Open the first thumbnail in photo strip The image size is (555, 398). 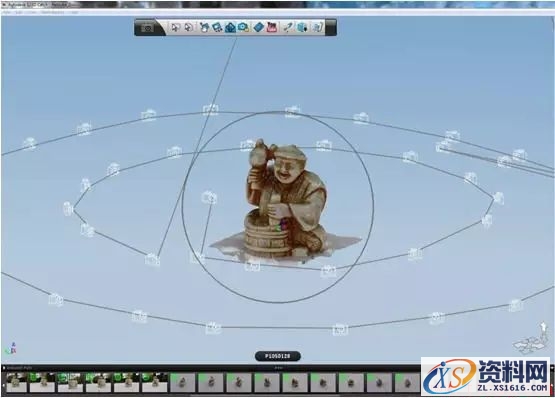[x=17, y=382]
